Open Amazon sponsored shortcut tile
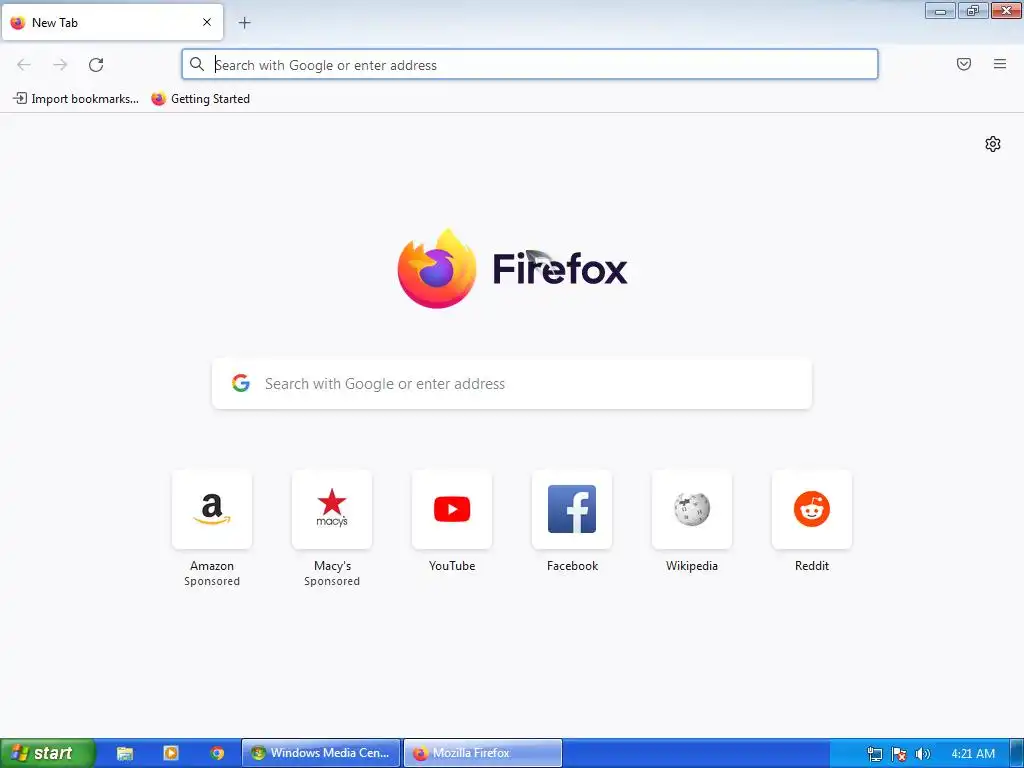Screen dimensions: 1024x768 point(212,509)
